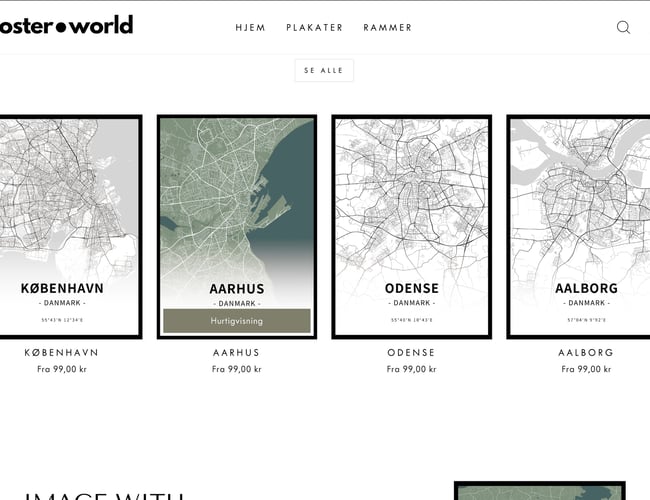Click the Hurtigvisning quick view button
The height and width of the screenshot is (500, 650).
point(236,321)
